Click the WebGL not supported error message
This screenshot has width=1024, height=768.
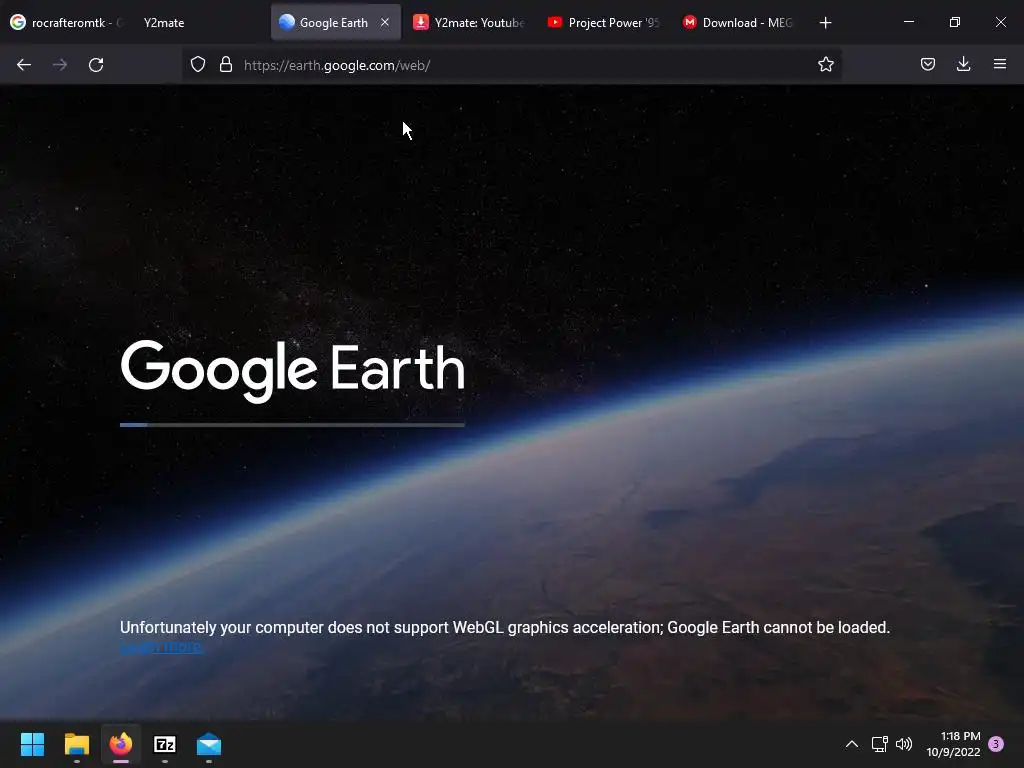[x=505, y=628]
